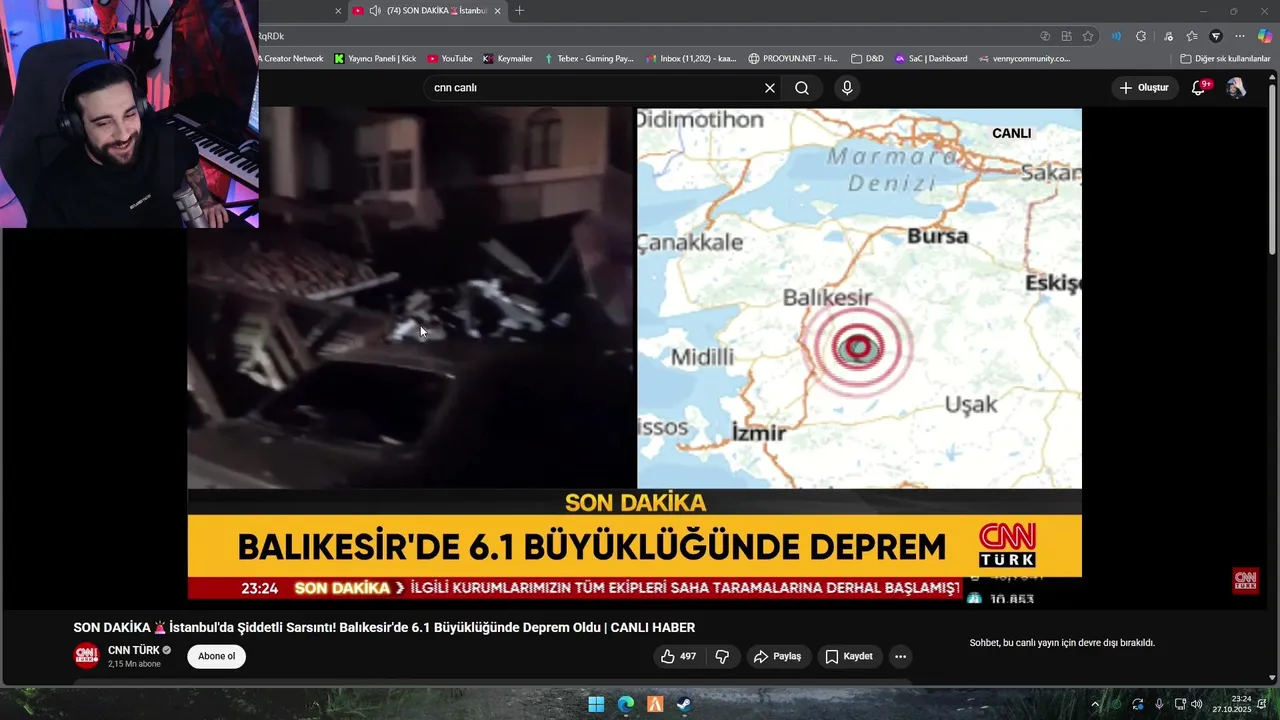Open the Keymailer bookmark
This screenshot has height=720, width=1280.
pos(507,59)
